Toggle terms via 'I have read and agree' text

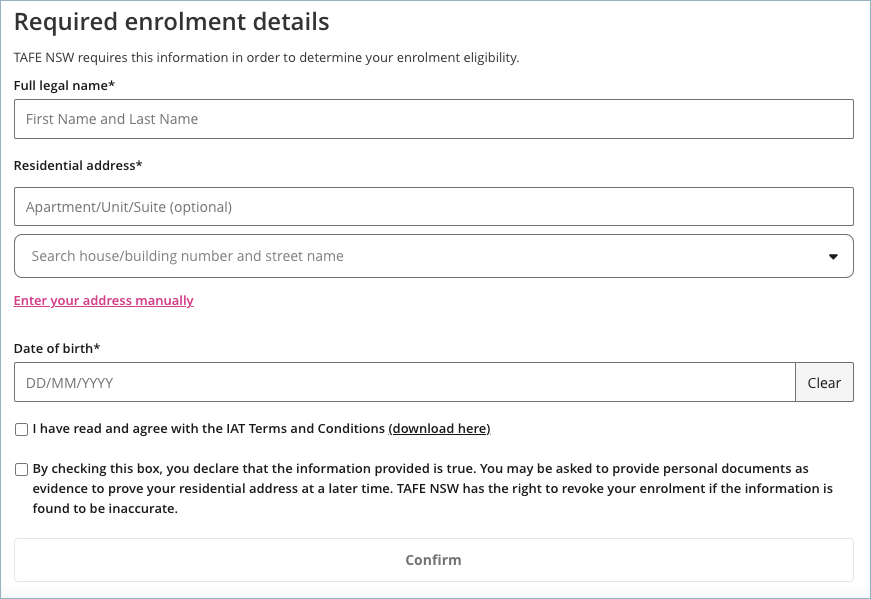(208, 428)
